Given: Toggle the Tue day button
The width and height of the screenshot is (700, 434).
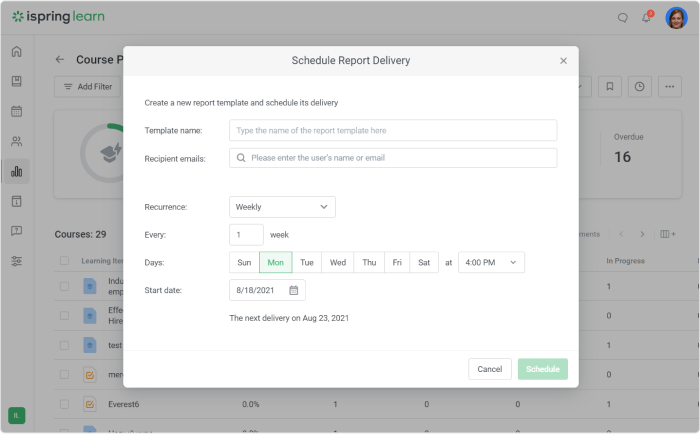Looking at the screenshot, I should click(307, 263).
